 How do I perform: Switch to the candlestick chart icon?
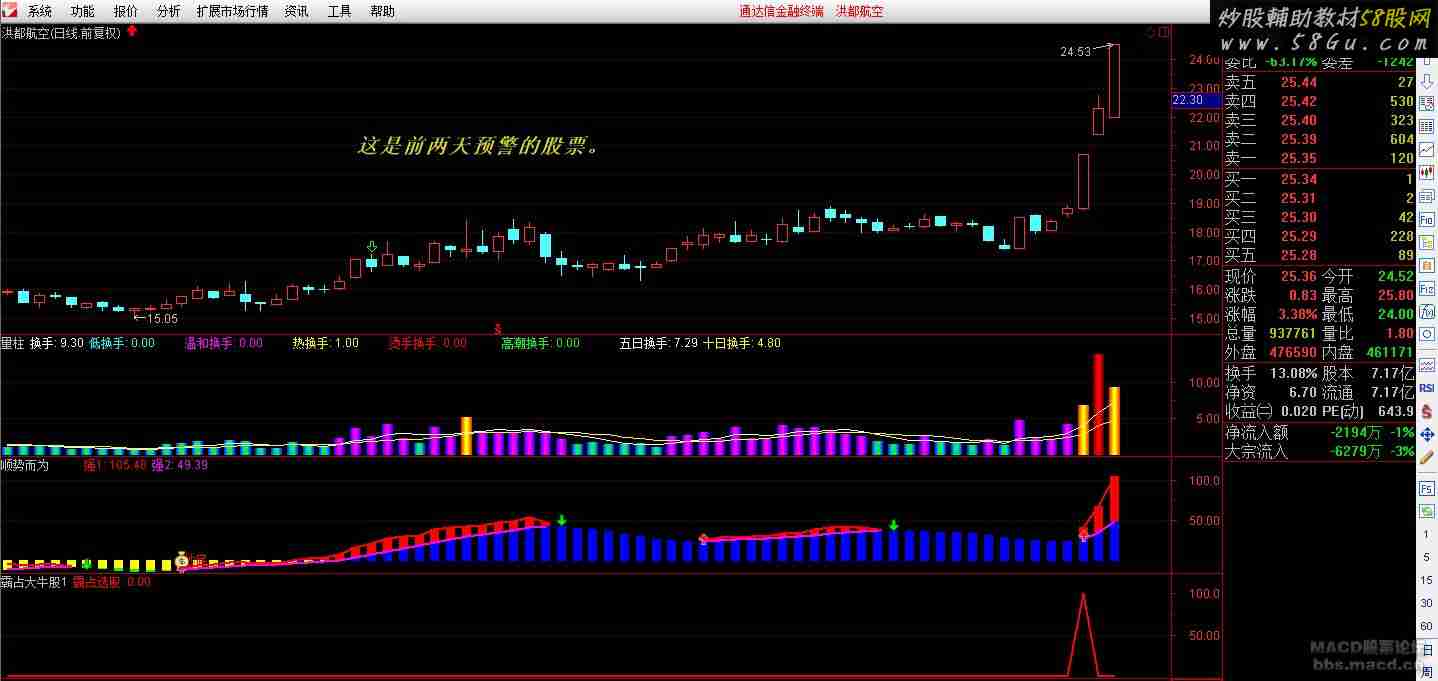pyautogui.click(x=1428, y=172)
